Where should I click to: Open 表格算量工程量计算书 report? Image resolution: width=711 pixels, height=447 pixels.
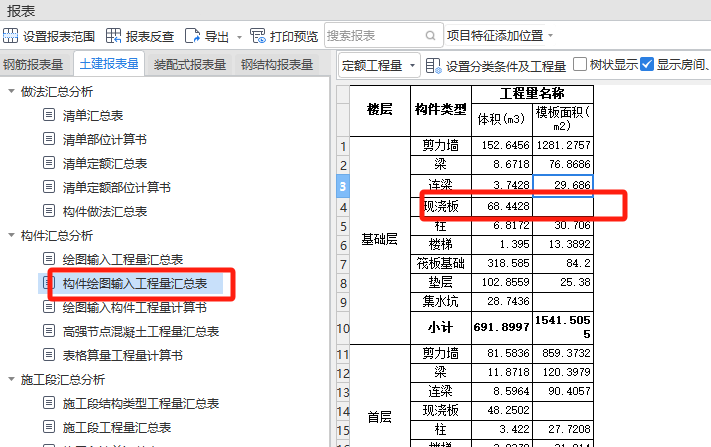click(122, 355)
